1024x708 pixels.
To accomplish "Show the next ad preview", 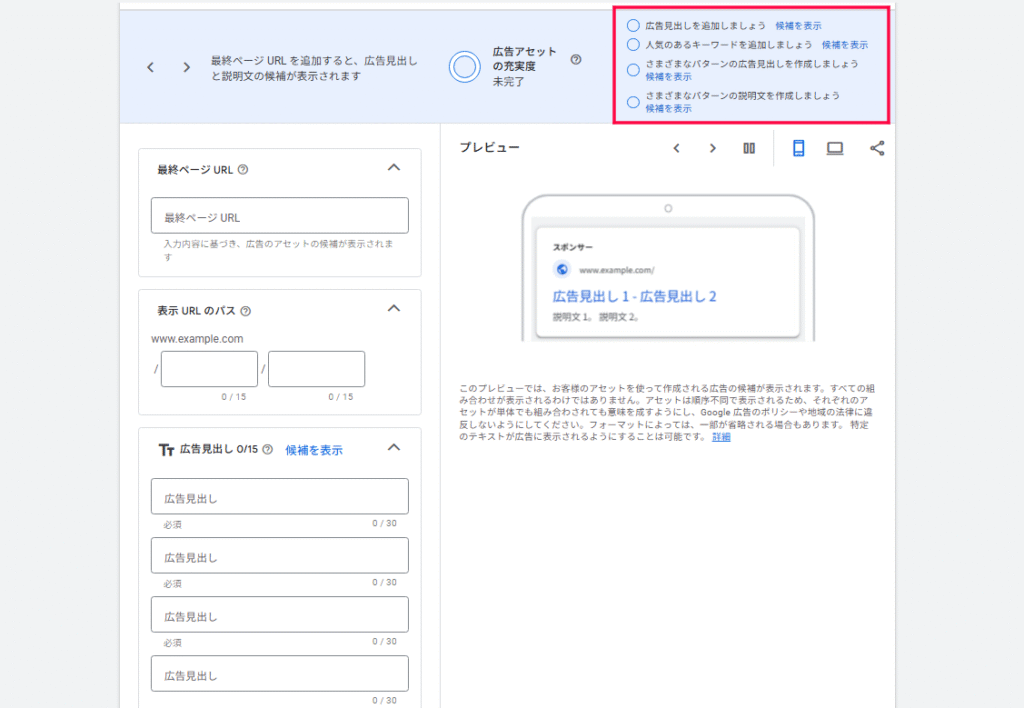I will click(712, 147).
